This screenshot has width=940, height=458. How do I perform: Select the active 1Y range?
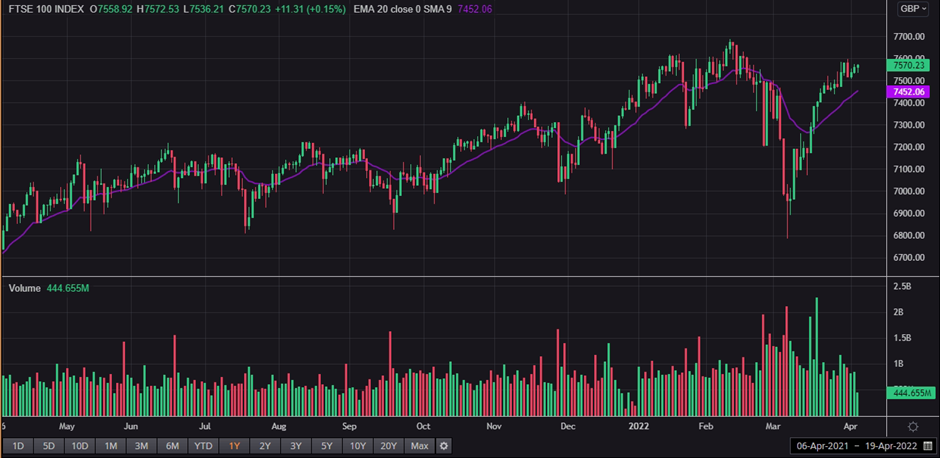[234, 446]
